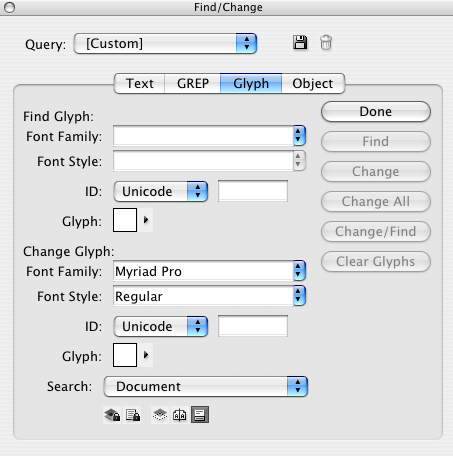Click the Clear Glyphs button

click(x=376, y=262)
